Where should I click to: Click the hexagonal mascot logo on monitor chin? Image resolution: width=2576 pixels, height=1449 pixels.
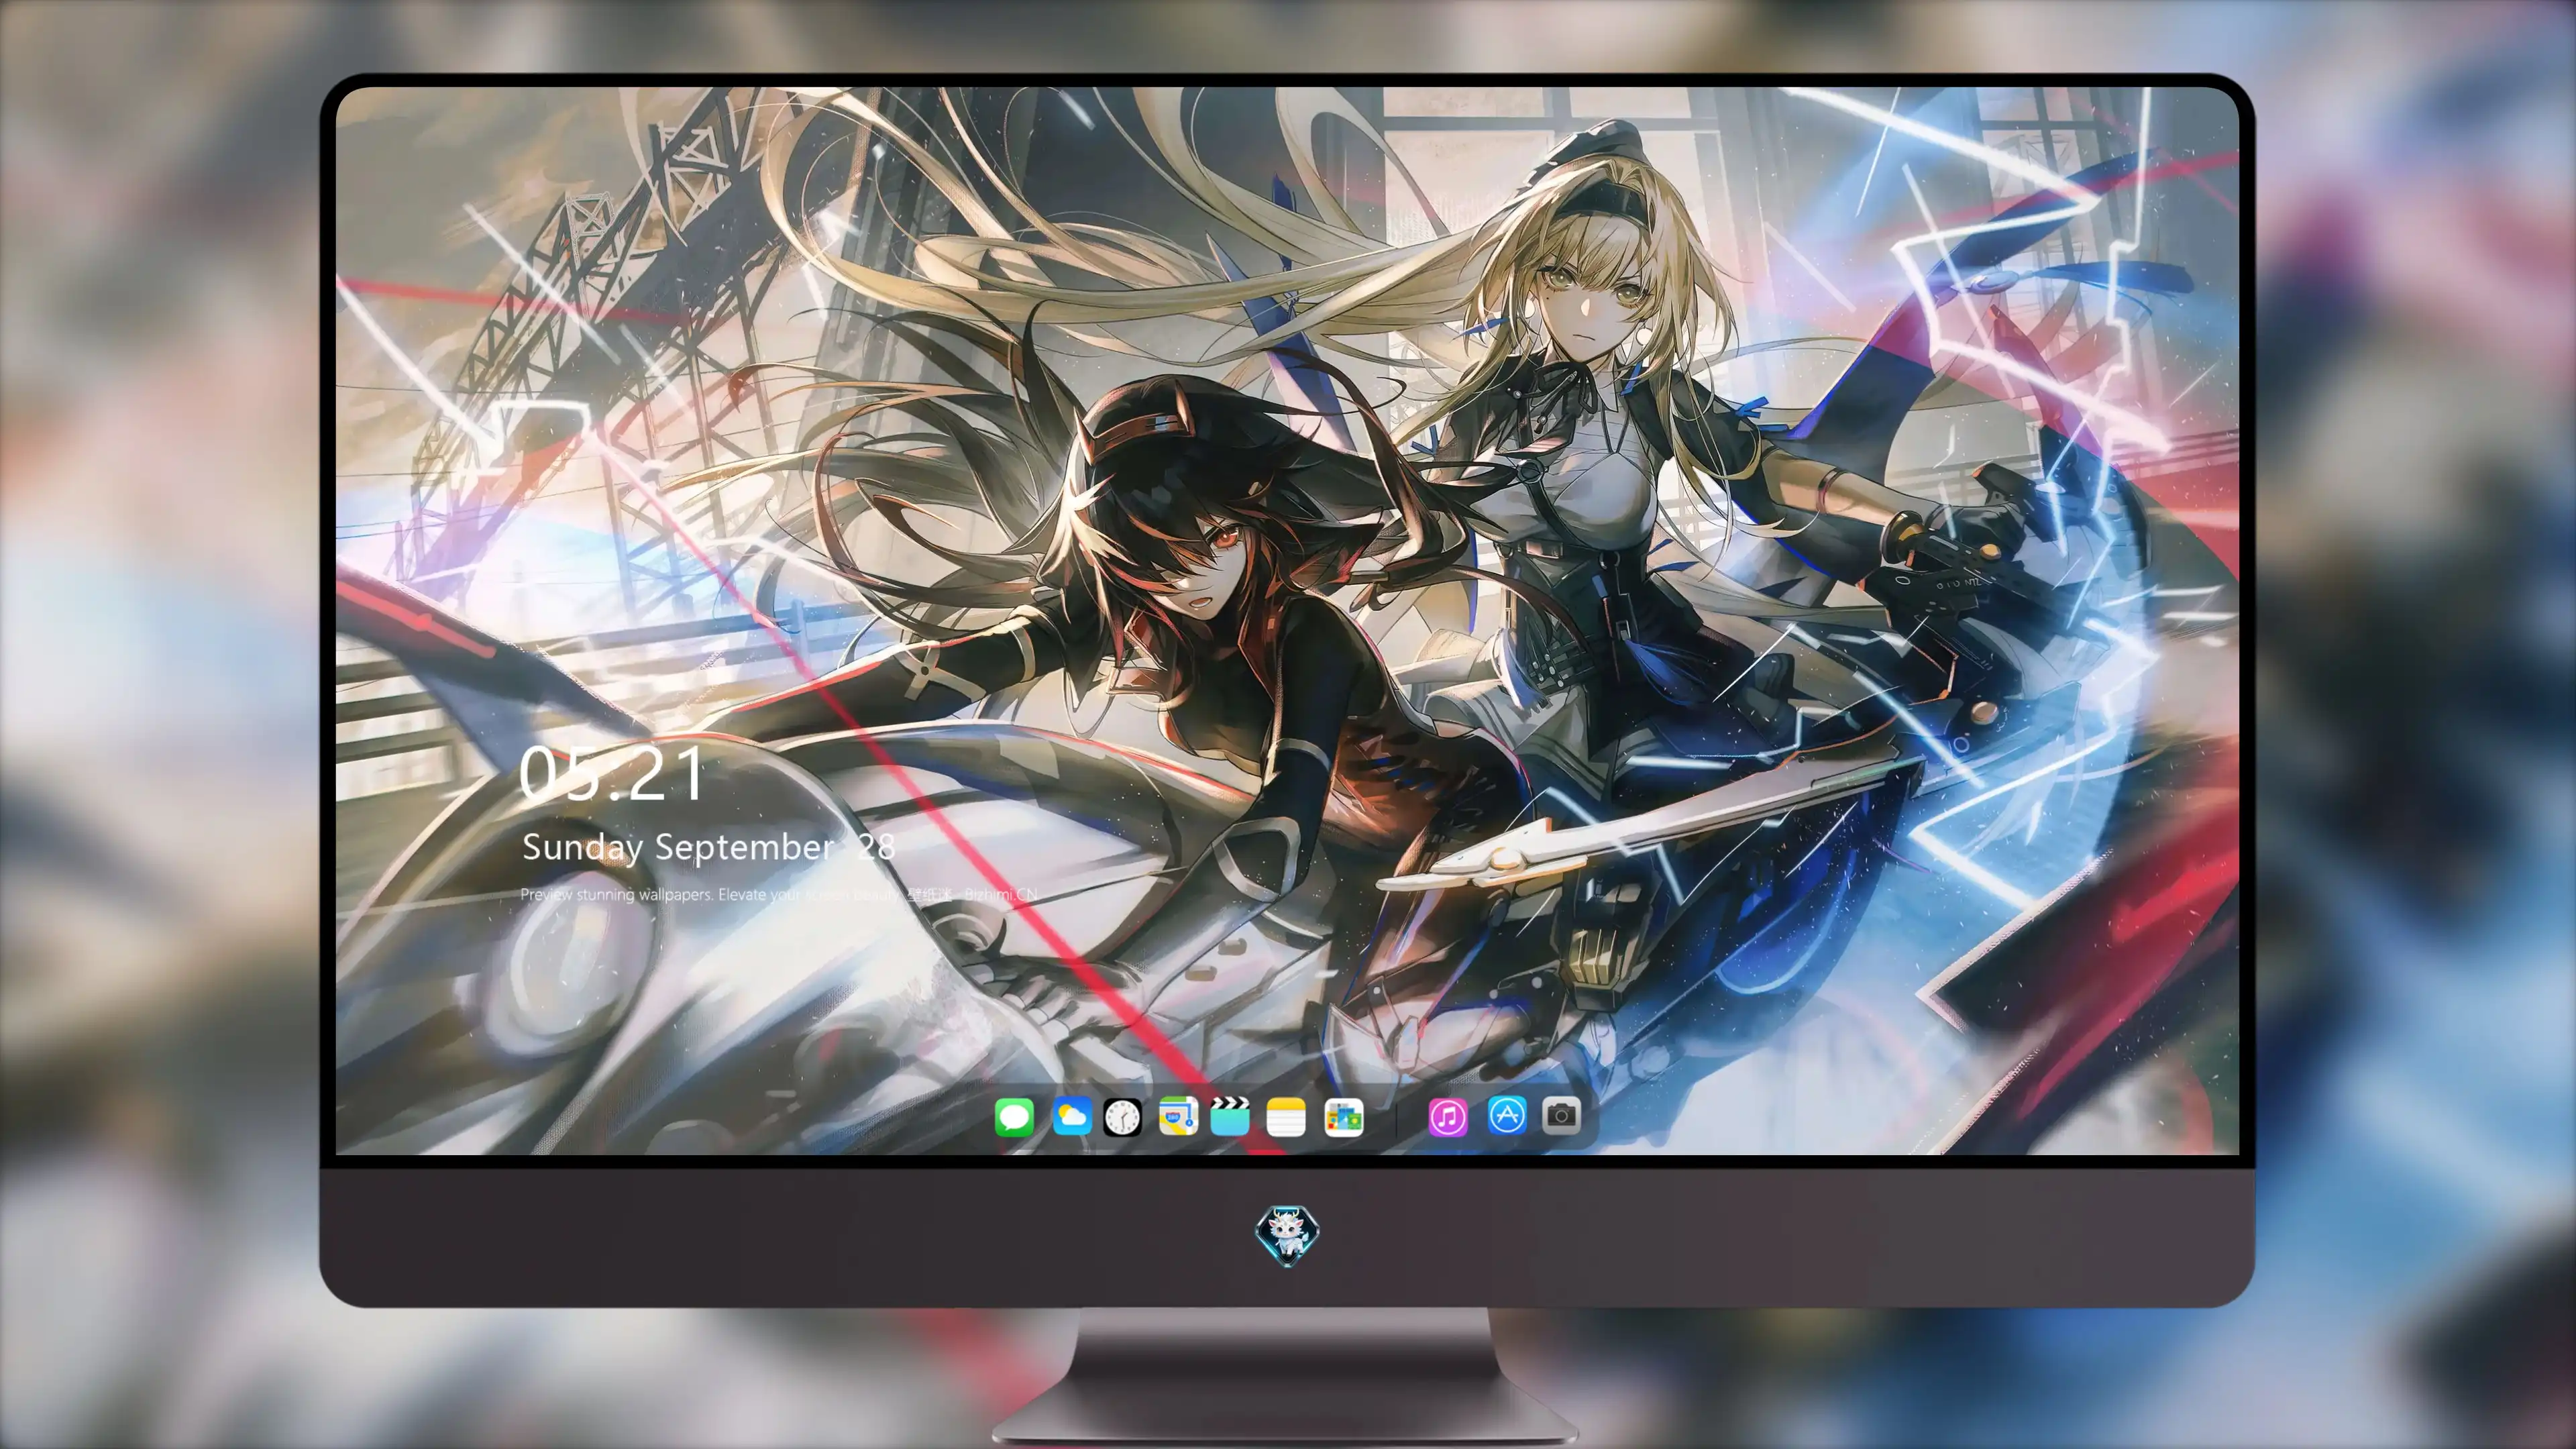click(1287, 1235)
